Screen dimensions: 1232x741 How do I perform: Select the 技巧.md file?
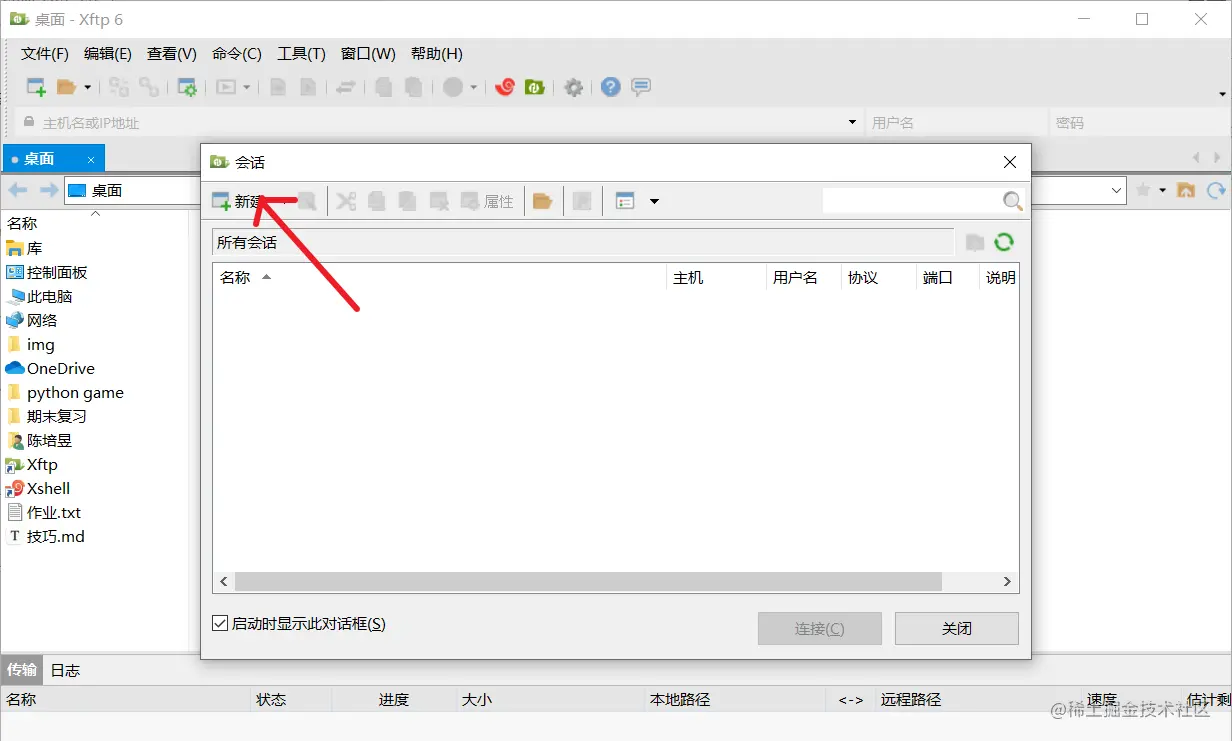(x=46, y=536)
